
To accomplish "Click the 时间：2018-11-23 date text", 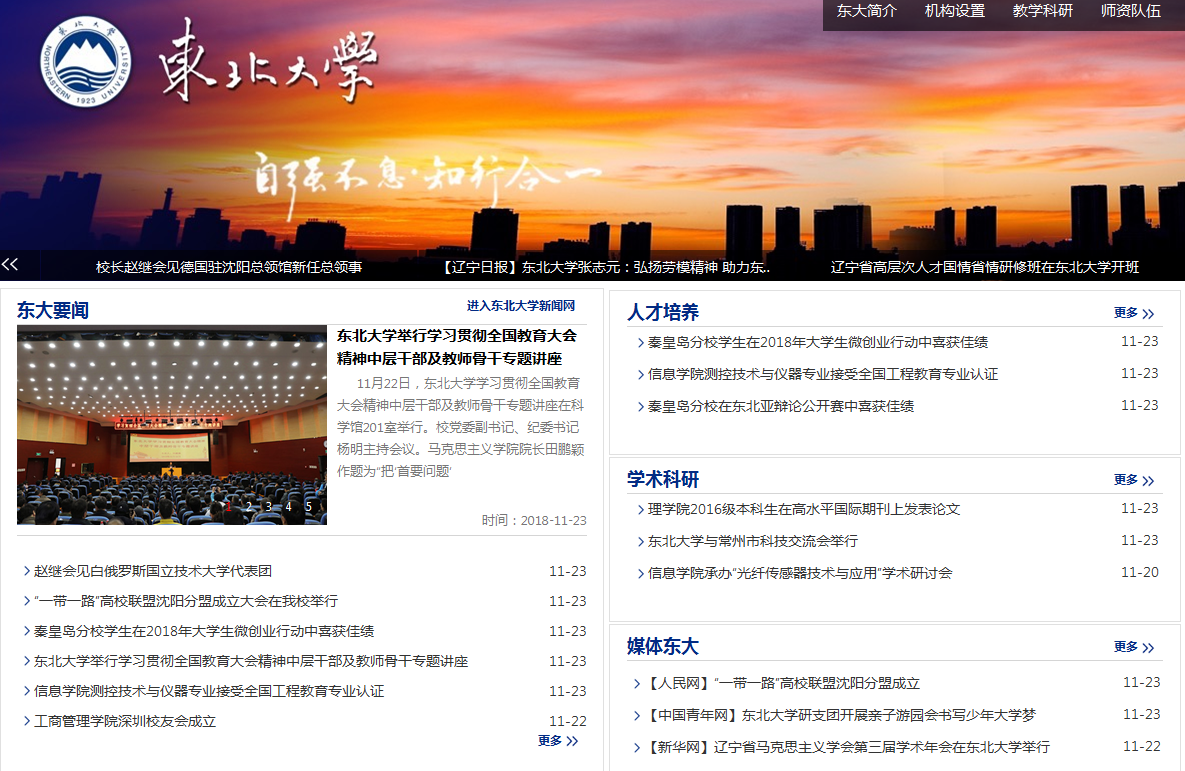I will point(534,521).
